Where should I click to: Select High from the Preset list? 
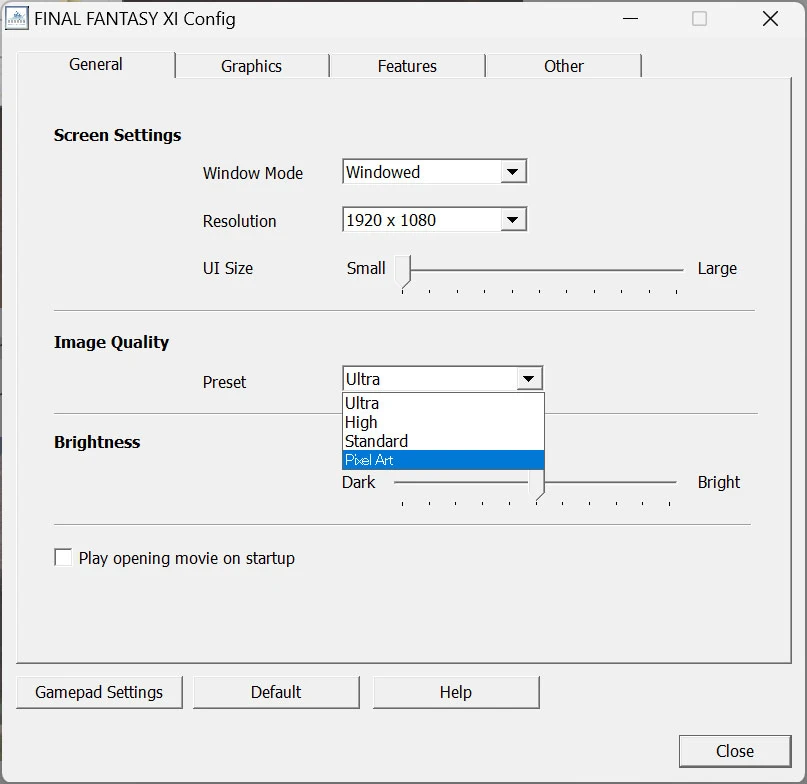(x=443, y=422)
